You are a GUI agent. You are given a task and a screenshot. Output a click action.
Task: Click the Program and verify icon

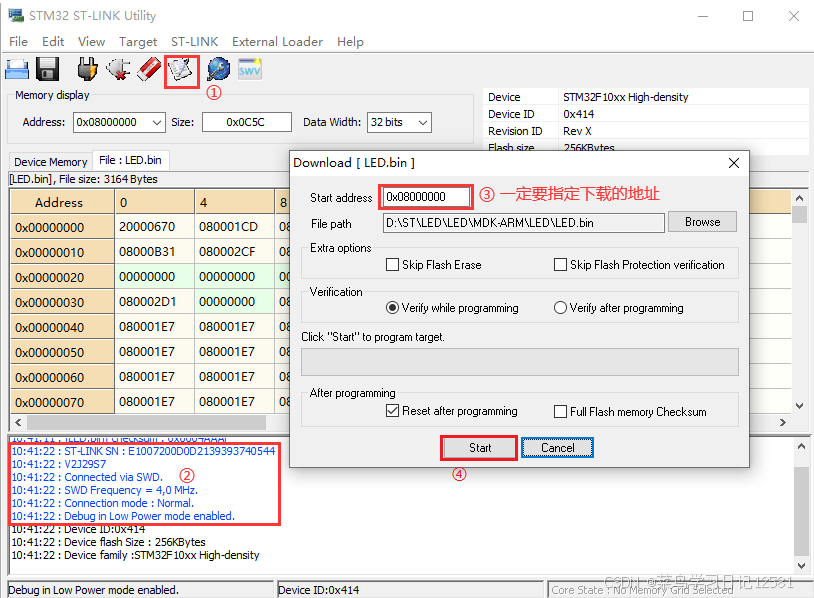[180, 68]
